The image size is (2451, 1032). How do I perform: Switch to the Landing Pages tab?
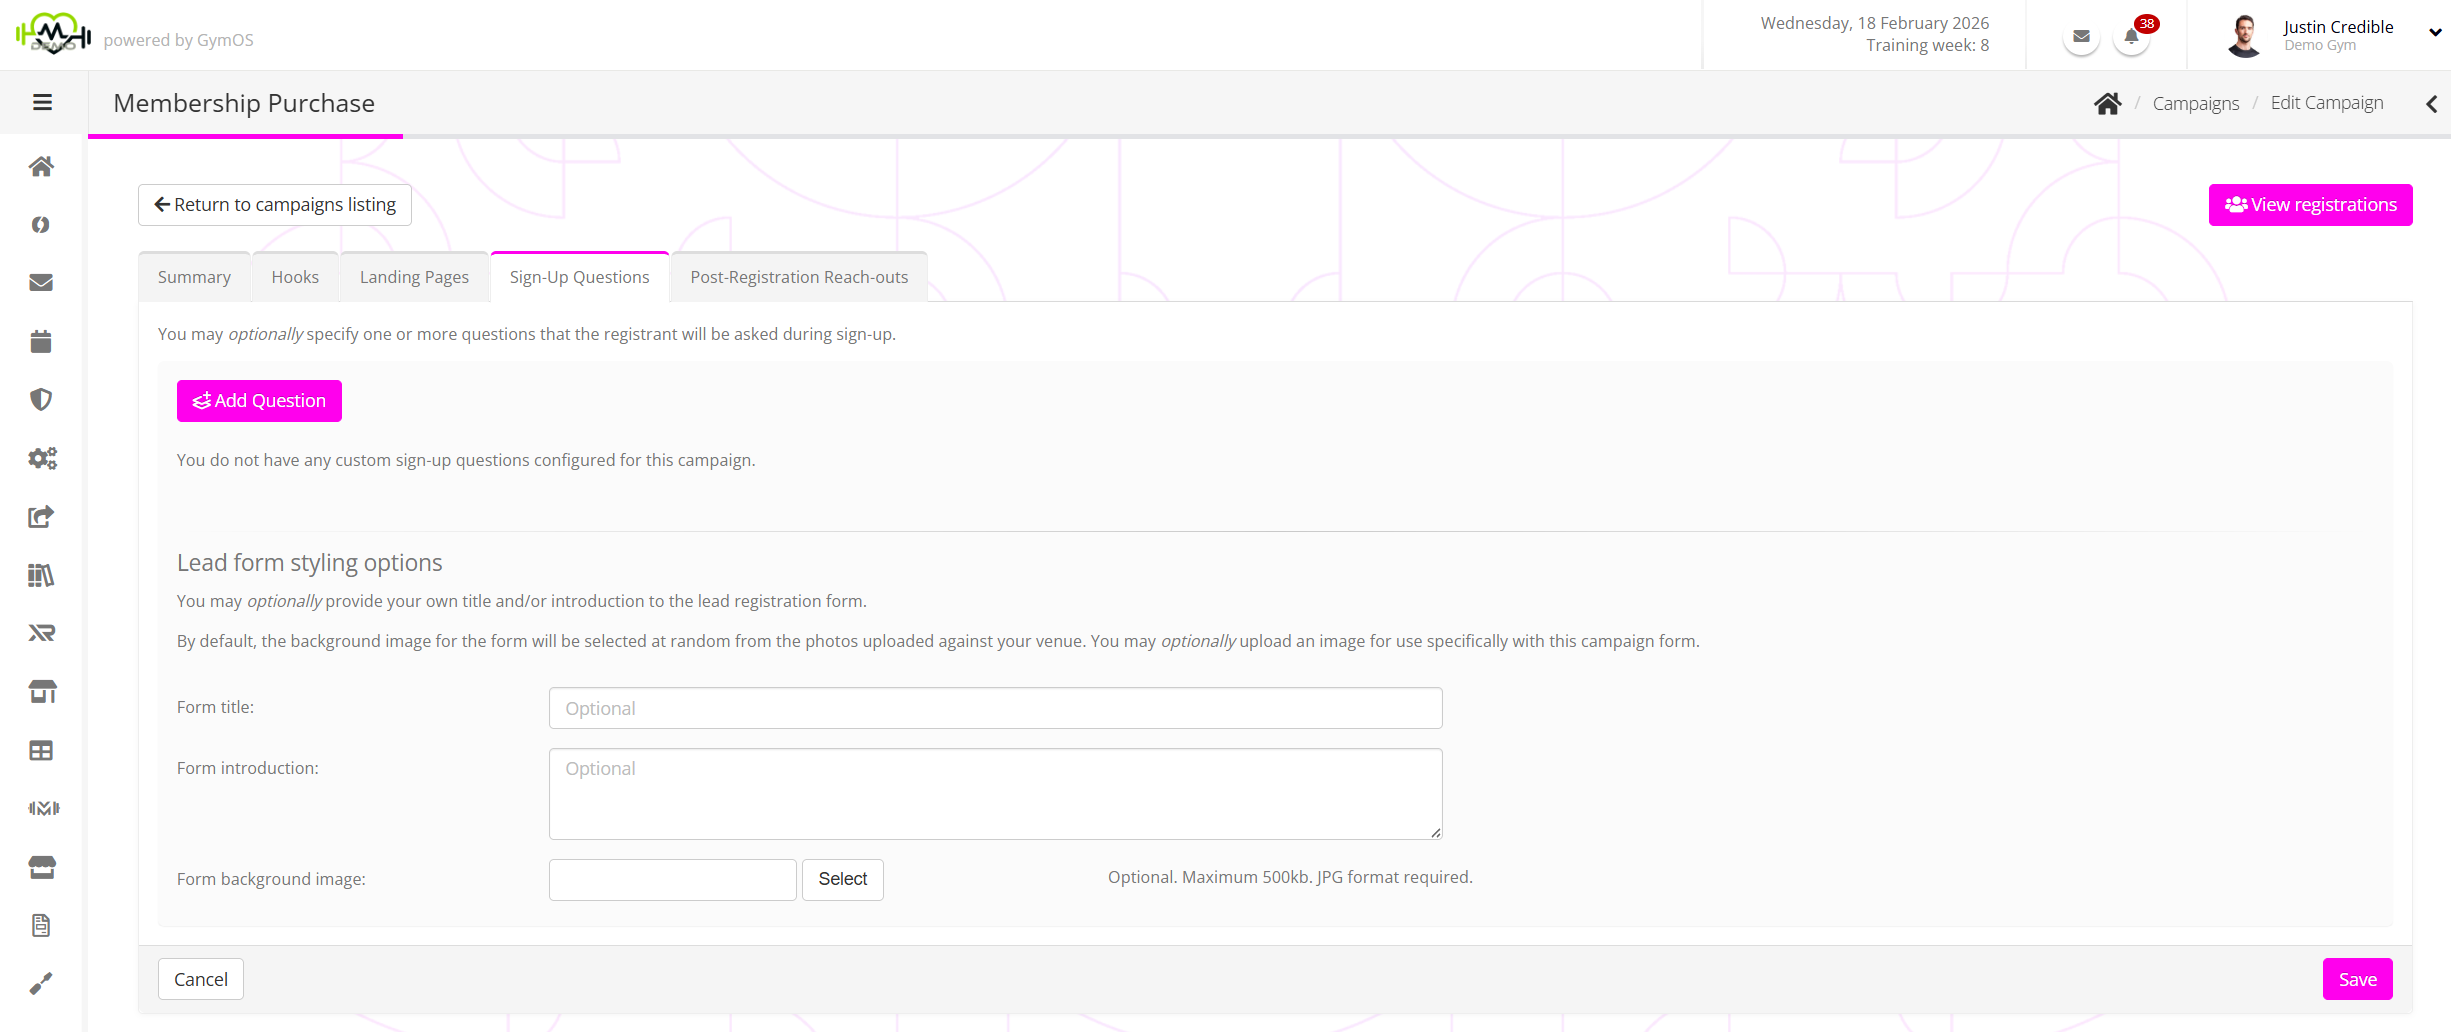(414, 277)
